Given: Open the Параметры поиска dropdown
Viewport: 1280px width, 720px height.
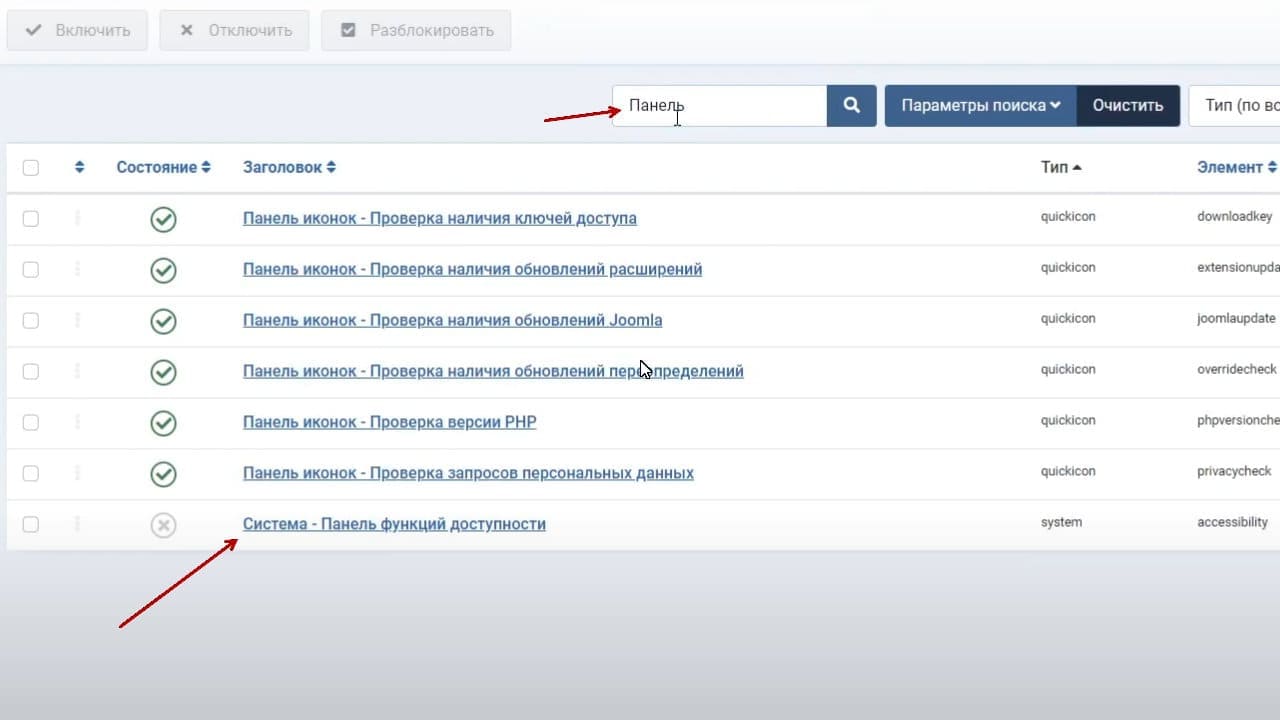Looking at the screenshot, I should [x=981, y=105].
